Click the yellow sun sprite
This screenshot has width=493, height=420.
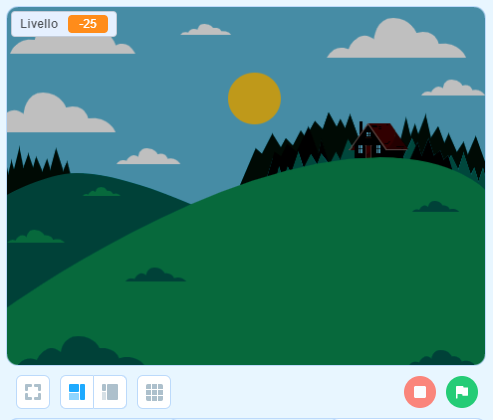254,98
